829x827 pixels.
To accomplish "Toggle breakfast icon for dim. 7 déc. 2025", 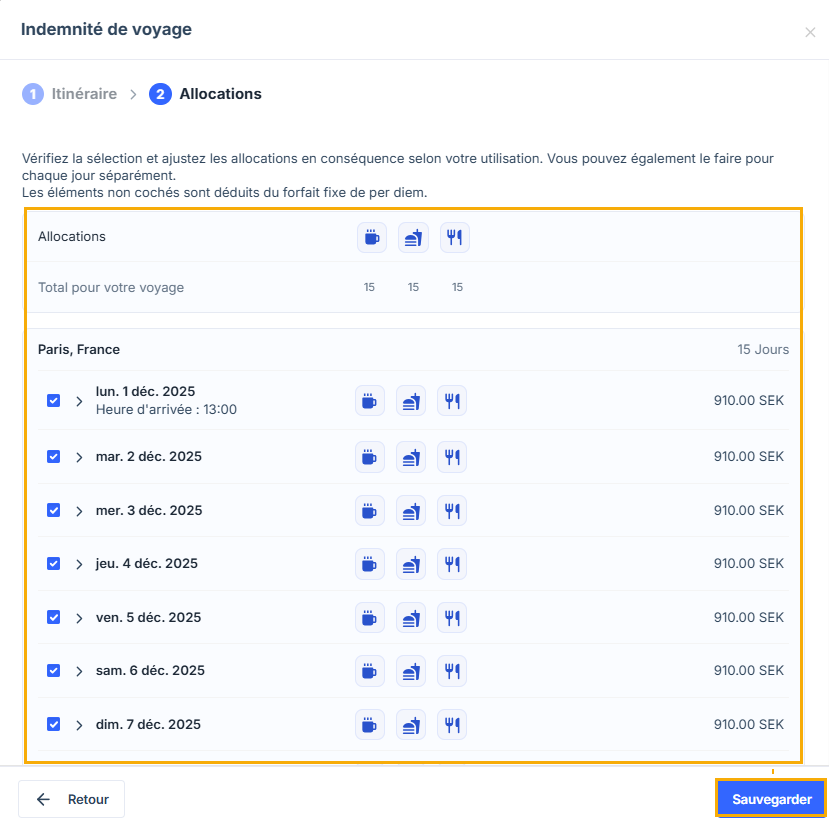I will click(370, 724).
